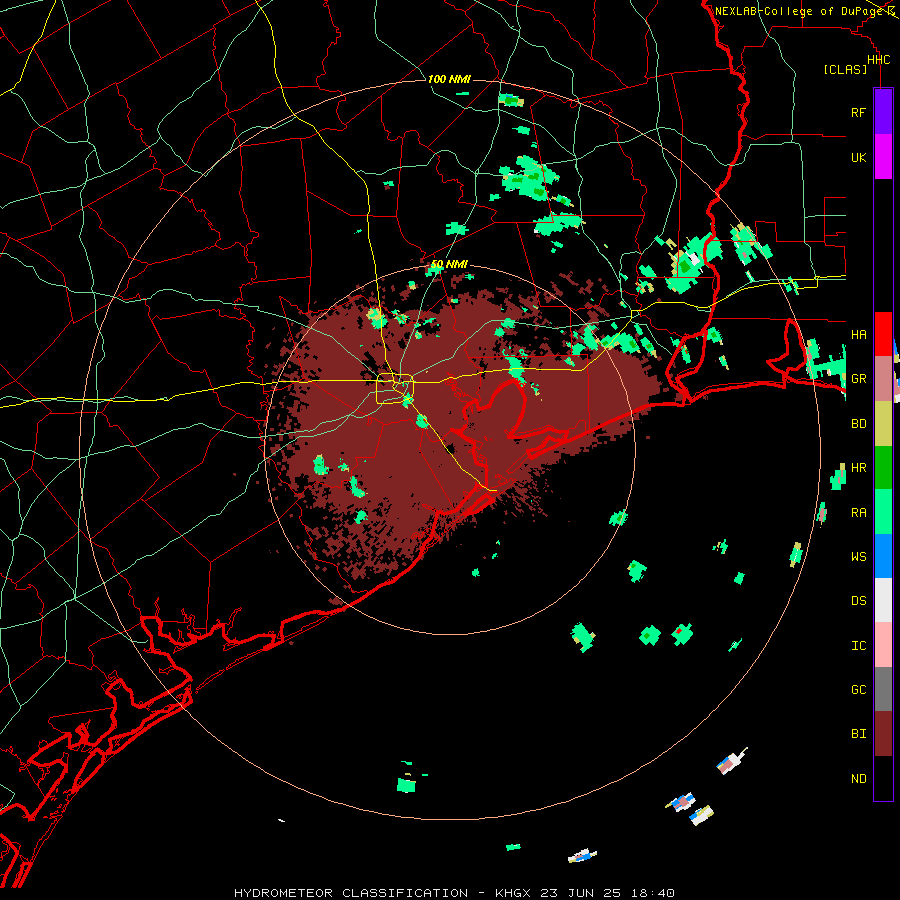Click the magenta UK color swatch

(x=883, y=157)
